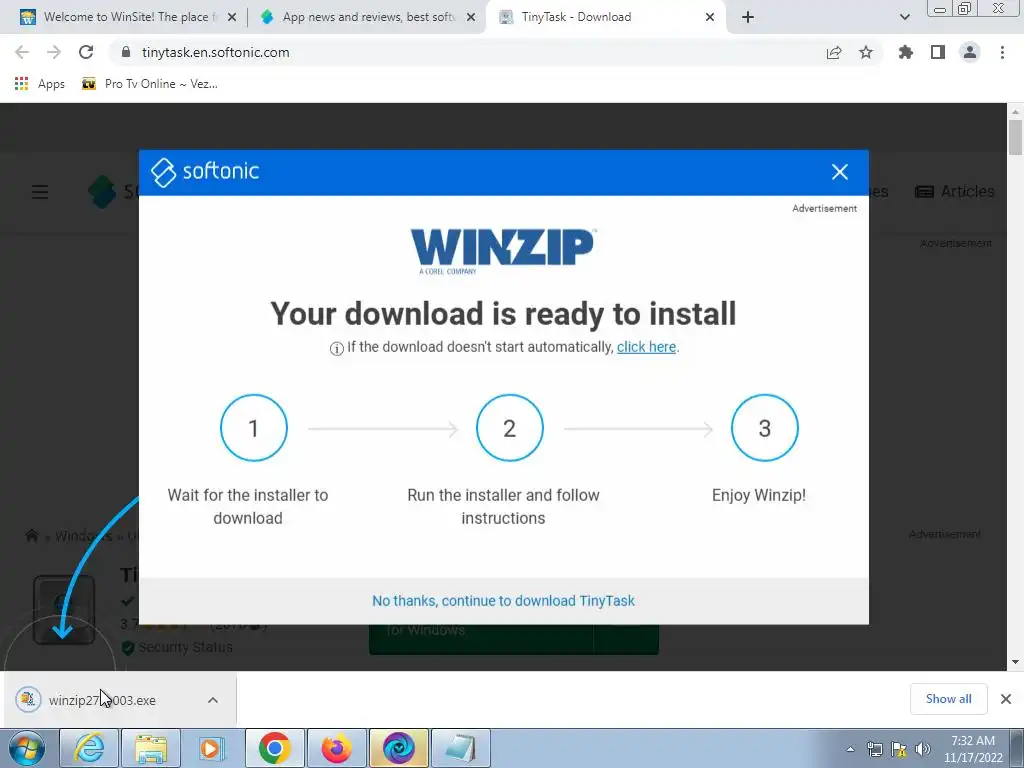Open the Windows Start menu
This screenshot has width=1024, height=768.
point(26,748)
